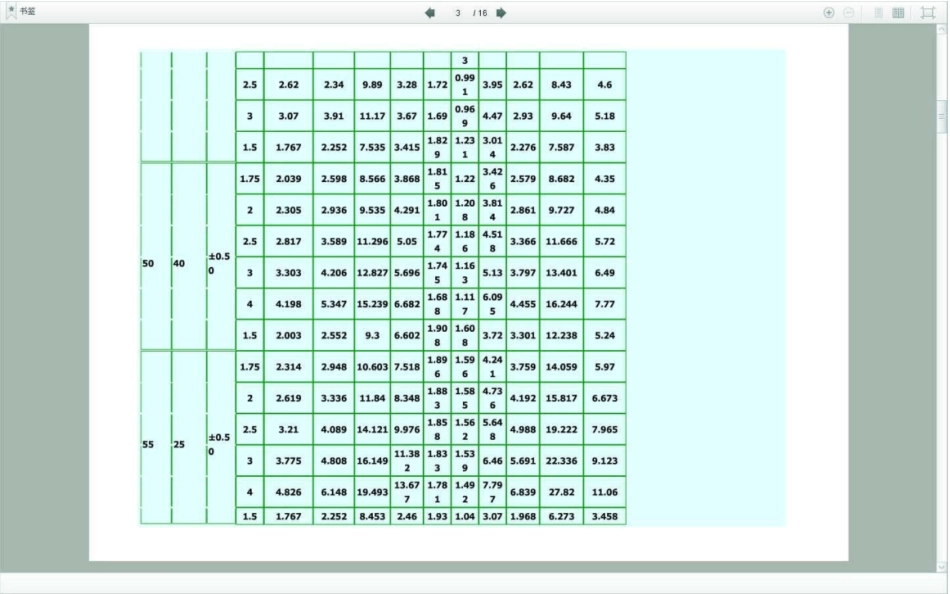Select the row header cell 55
The width and height of the screenshot is (950, 594).
pyautogui.click(x=156, y=438)
